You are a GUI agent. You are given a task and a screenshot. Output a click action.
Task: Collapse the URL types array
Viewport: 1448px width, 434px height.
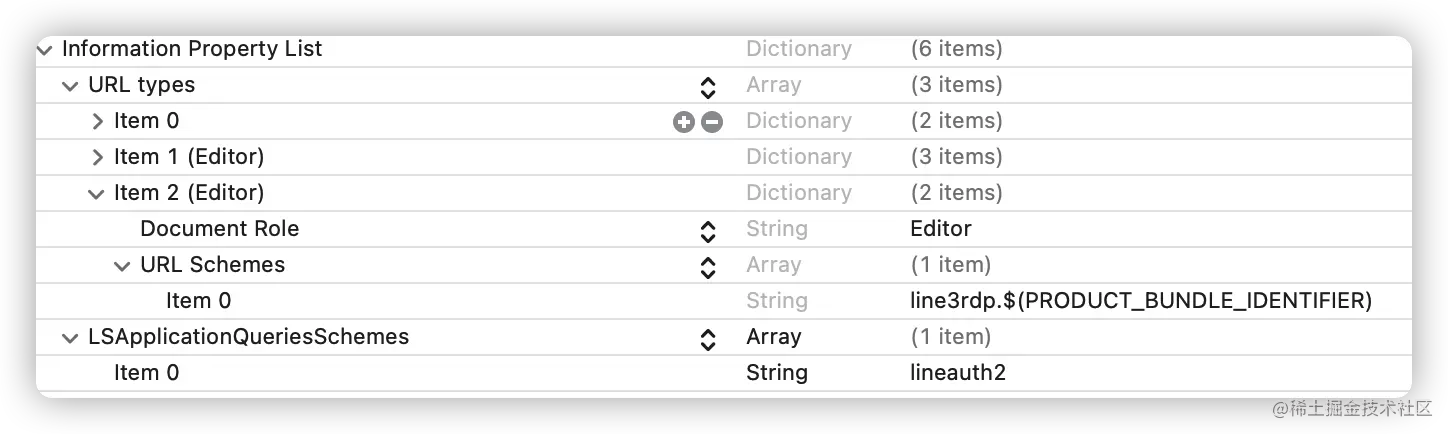pyautogui.click(x=70, y=86)
